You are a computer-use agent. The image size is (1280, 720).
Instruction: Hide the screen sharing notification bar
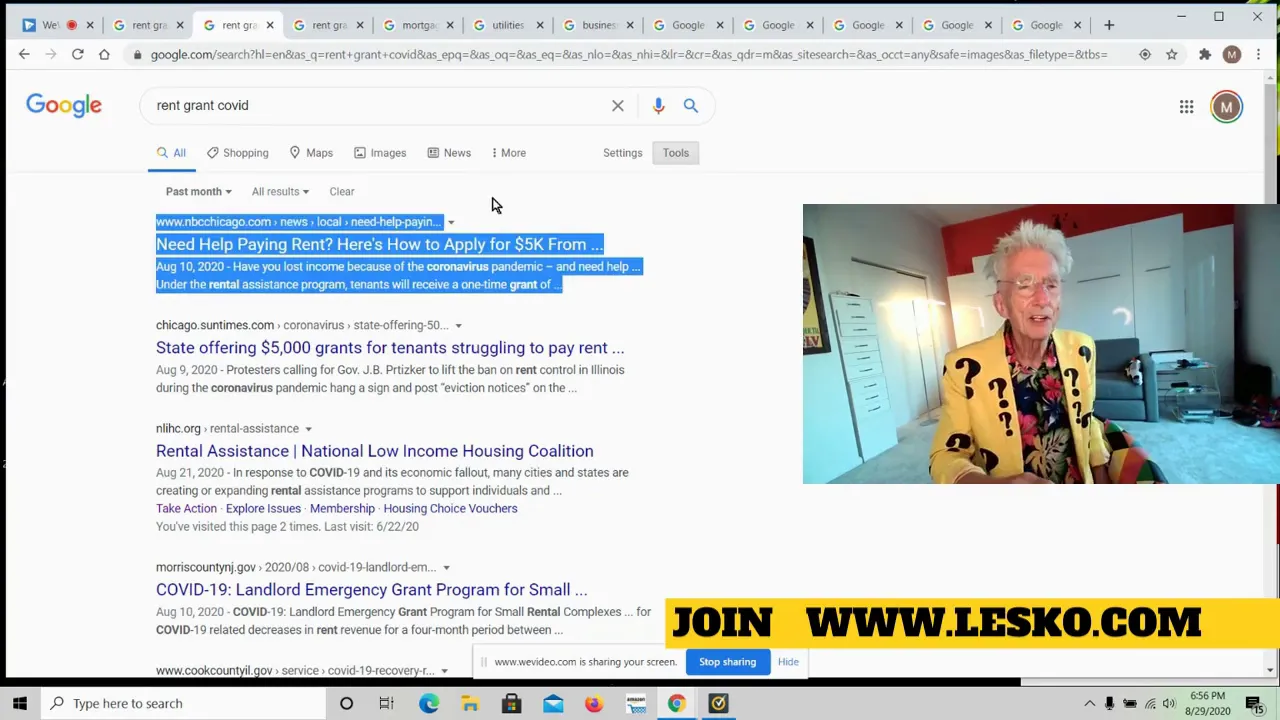click(x=788, y=662)
